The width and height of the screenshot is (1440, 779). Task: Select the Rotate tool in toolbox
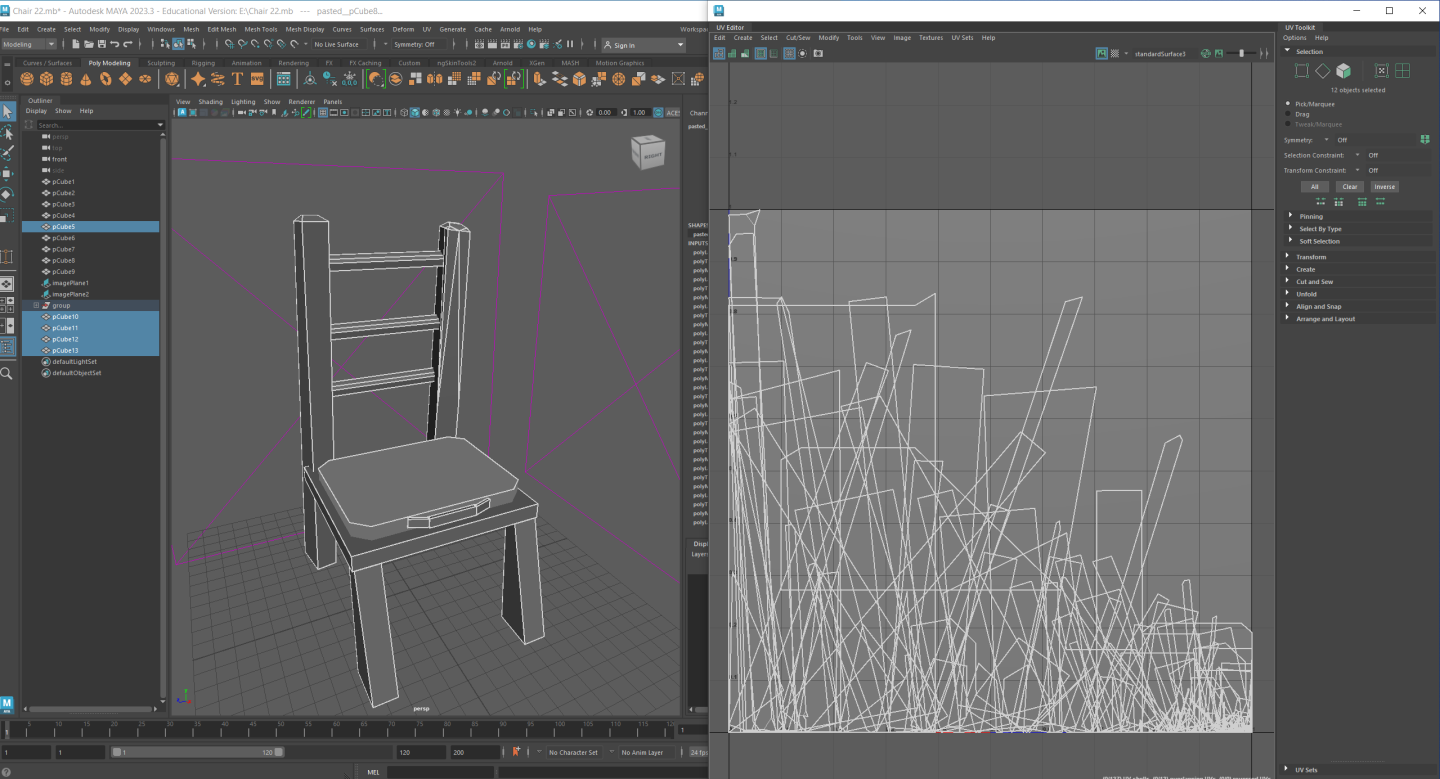pos(7,195)
